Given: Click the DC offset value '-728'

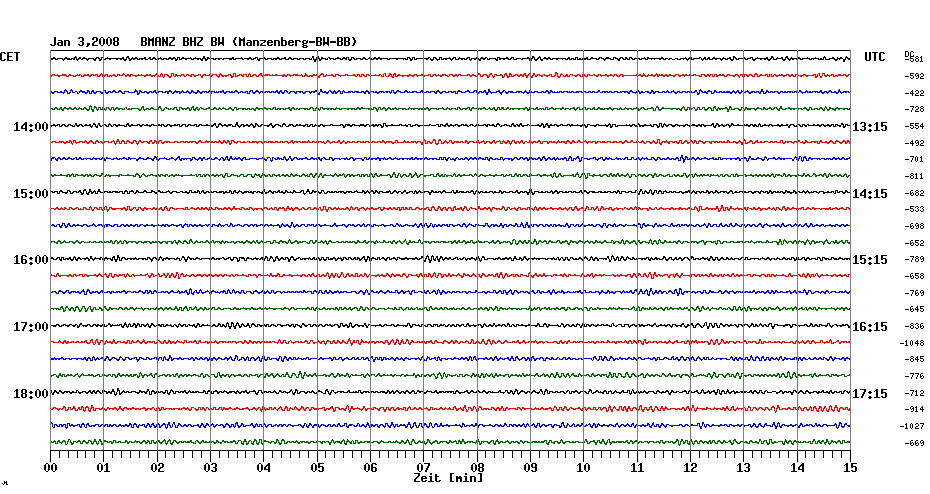Looking at the screenshot, I should pyautogui.click(x=914, y=110).
